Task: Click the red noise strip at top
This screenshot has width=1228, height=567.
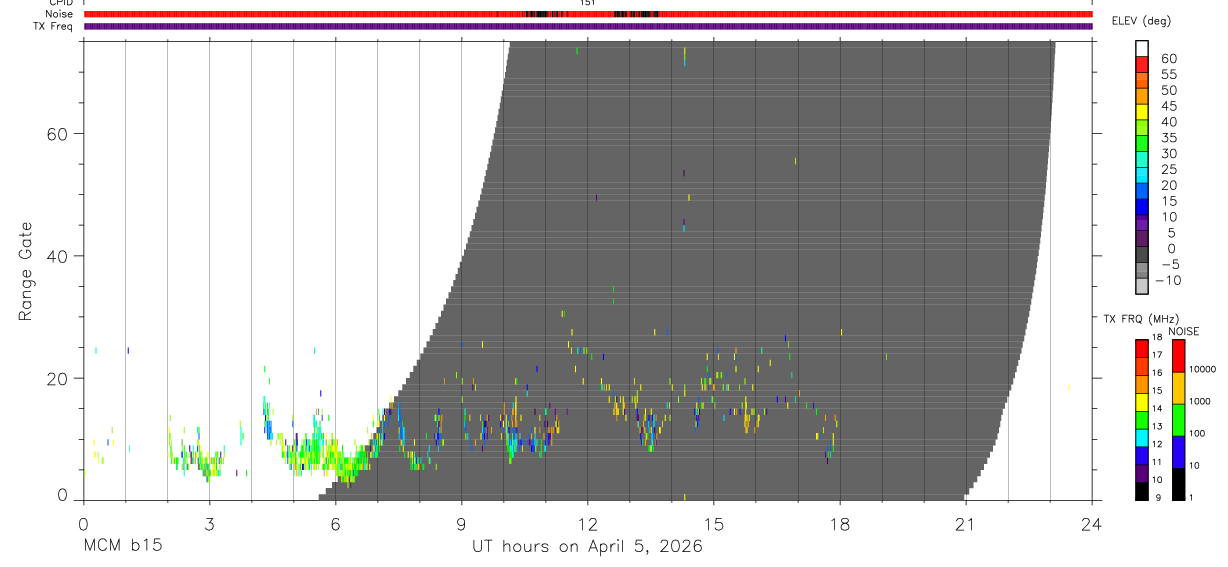Action: click(588, 14)
